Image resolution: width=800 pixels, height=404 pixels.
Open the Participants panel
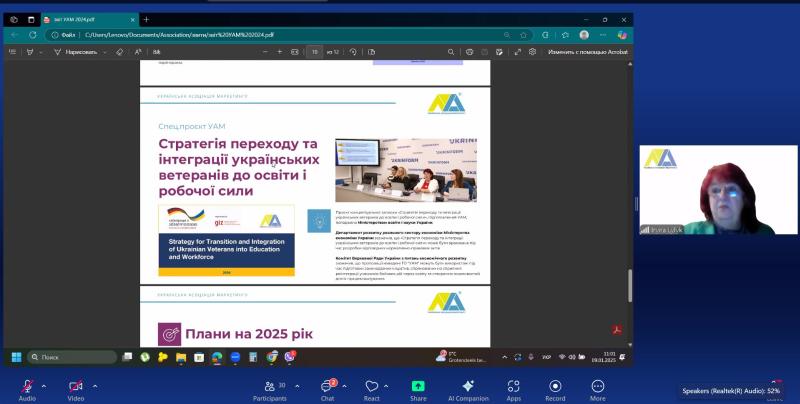268,386
